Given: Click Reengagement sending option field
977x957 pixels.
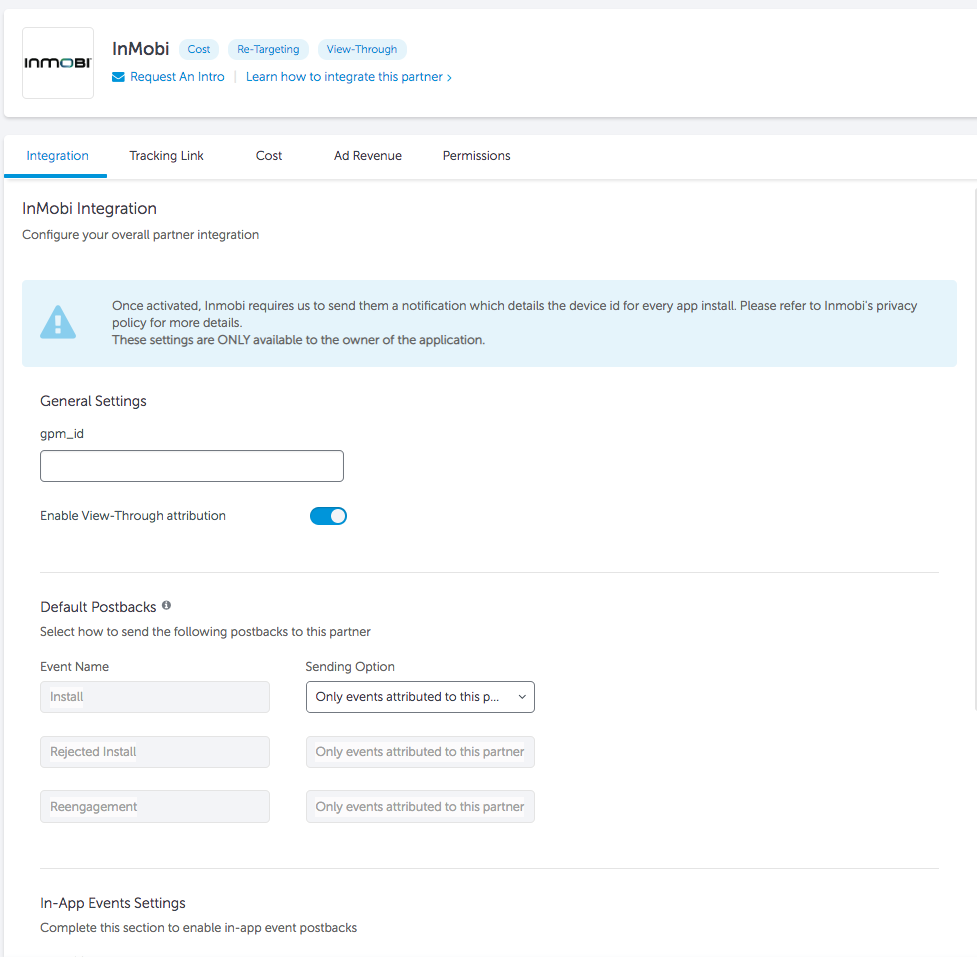Looking at the screenshot, I should click(x=420, y=807).
